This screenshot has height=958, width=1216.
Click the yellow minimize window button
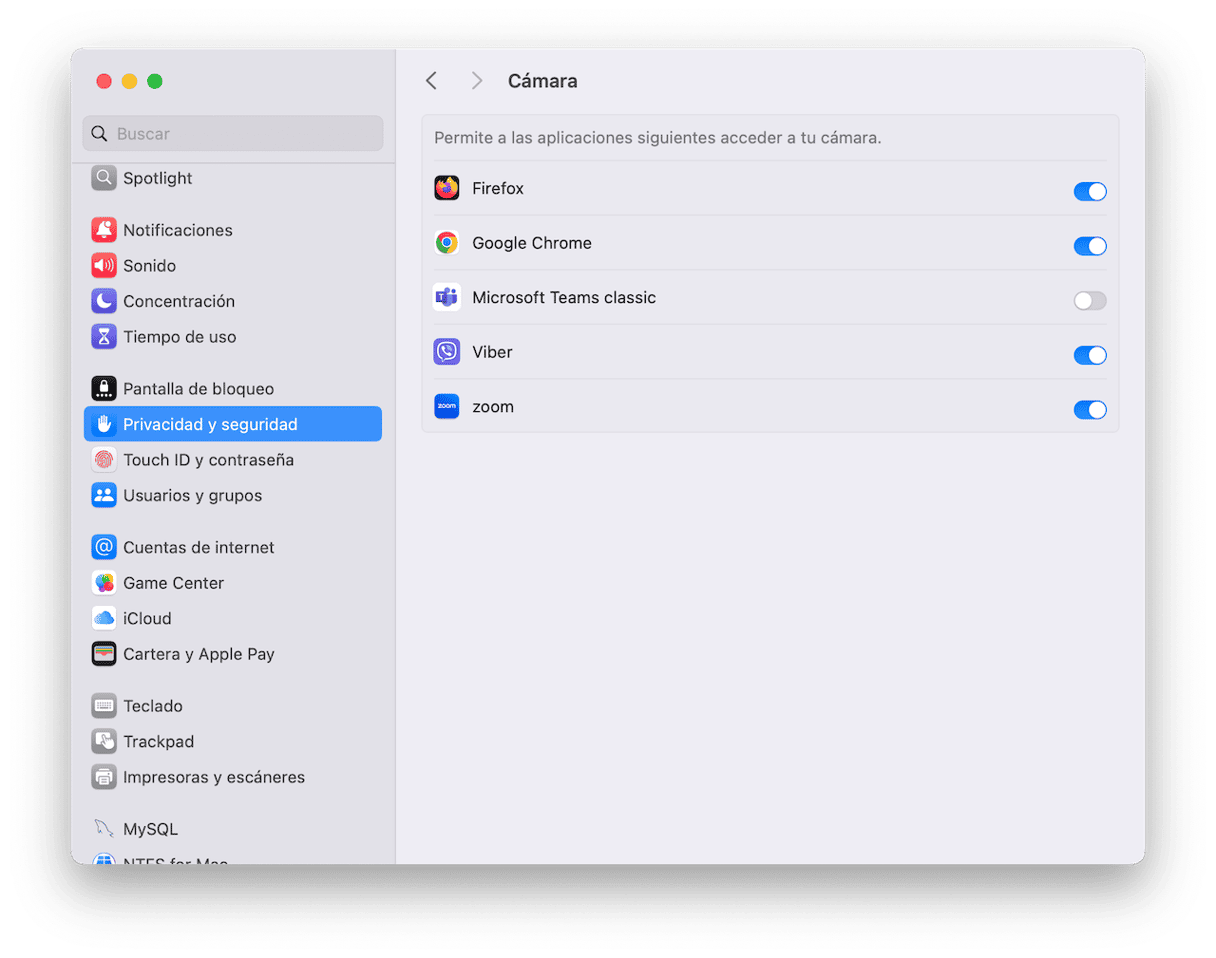pos(129,81)
